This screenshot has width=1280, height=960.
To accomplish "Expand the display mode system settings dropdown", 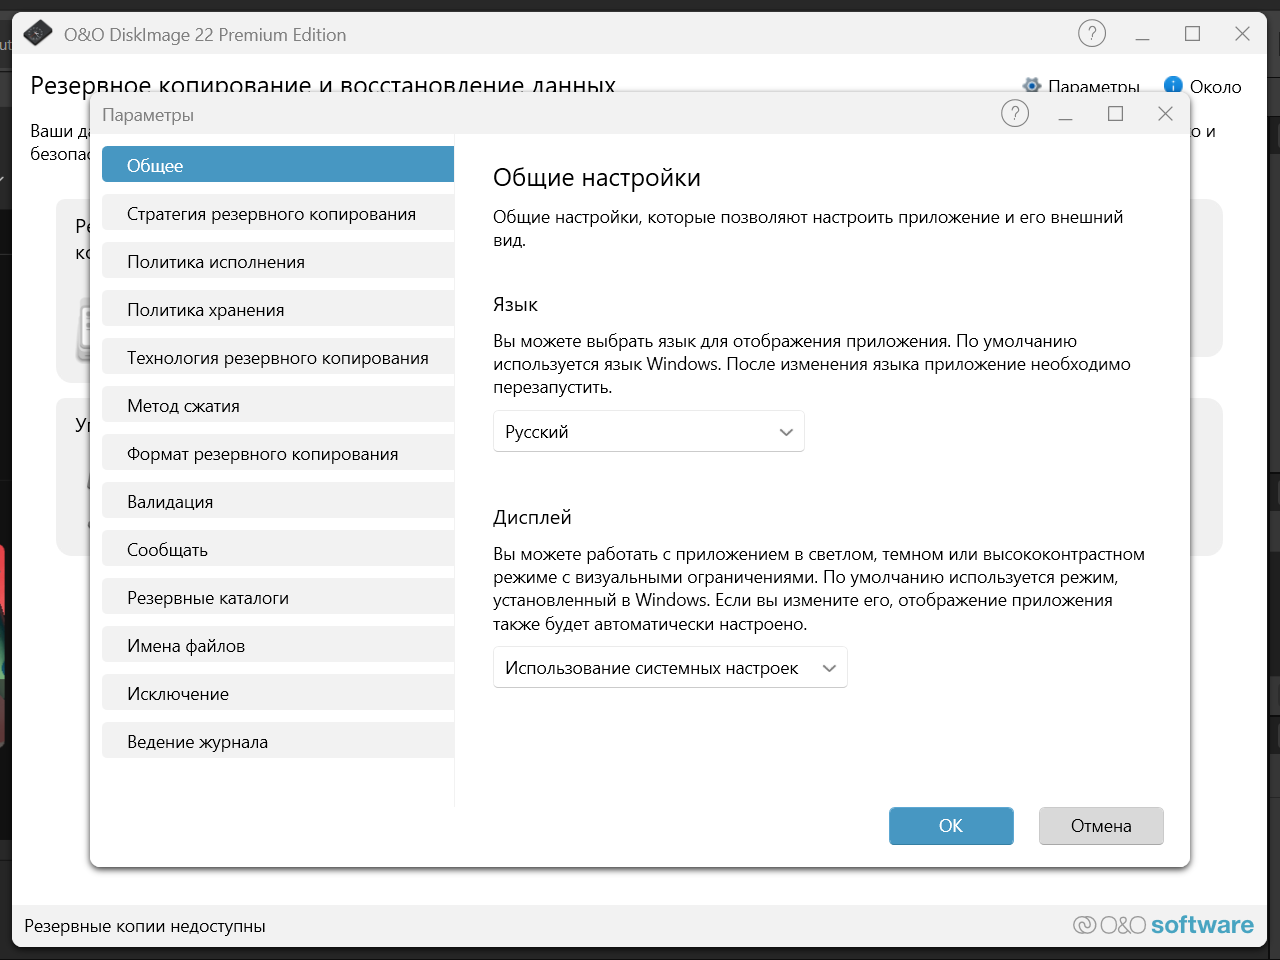I will click(x=670, y=668).
